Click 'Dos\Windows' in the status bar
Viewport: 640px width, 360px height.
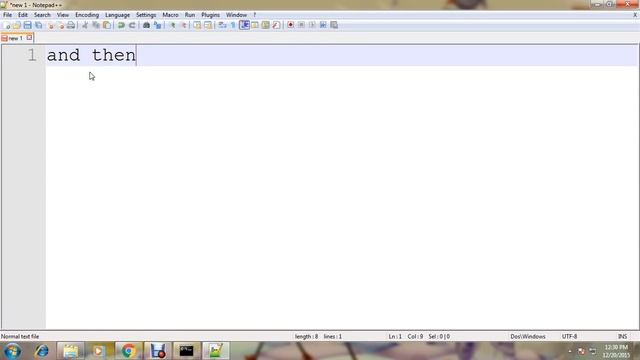tap(527, 336)
